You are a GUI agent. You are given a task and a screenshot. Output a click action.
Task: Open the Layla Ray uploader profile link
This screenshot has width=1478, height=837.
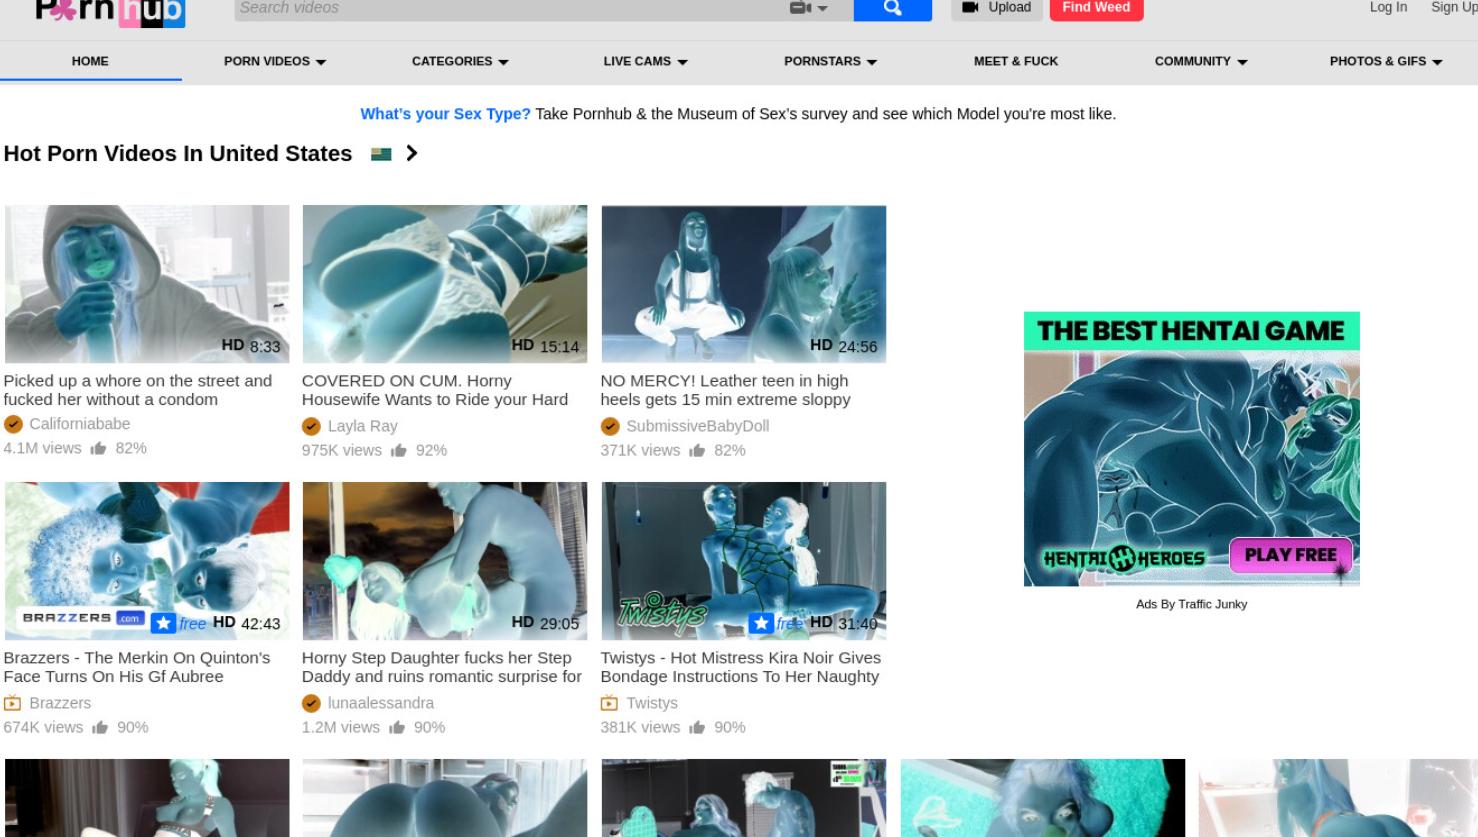[x=363, y=426]
